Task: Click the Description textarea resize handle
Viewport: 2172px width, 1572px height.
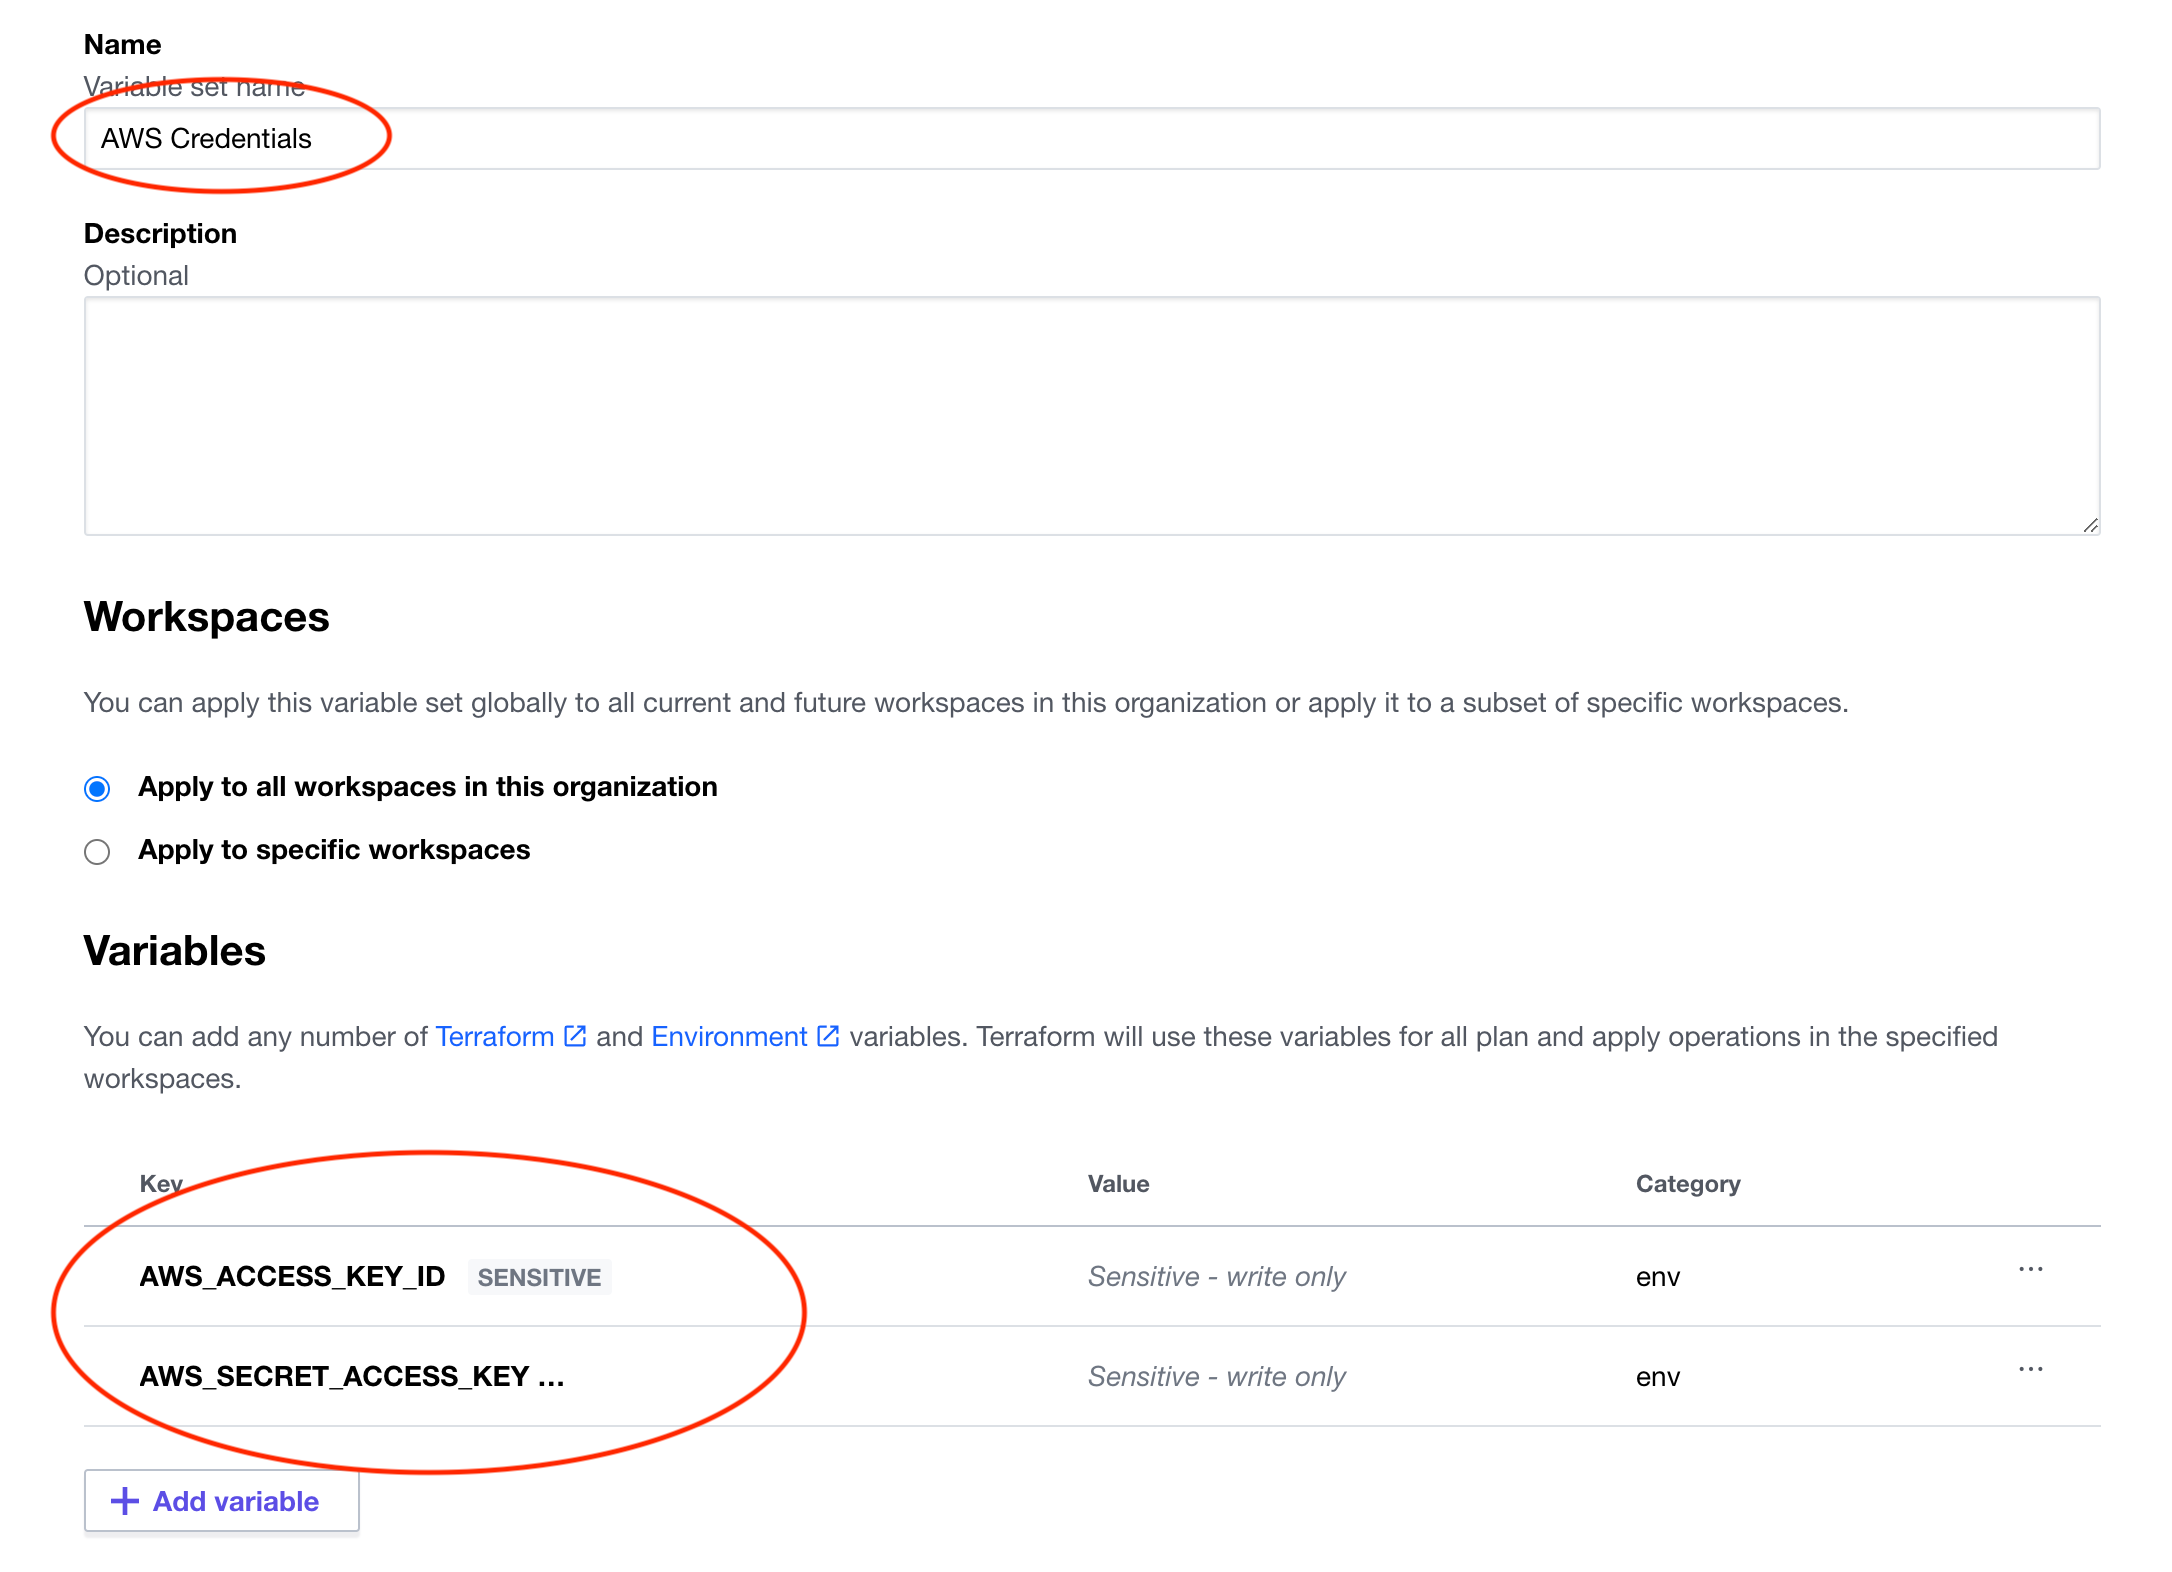Action: tap(2090, 525)
